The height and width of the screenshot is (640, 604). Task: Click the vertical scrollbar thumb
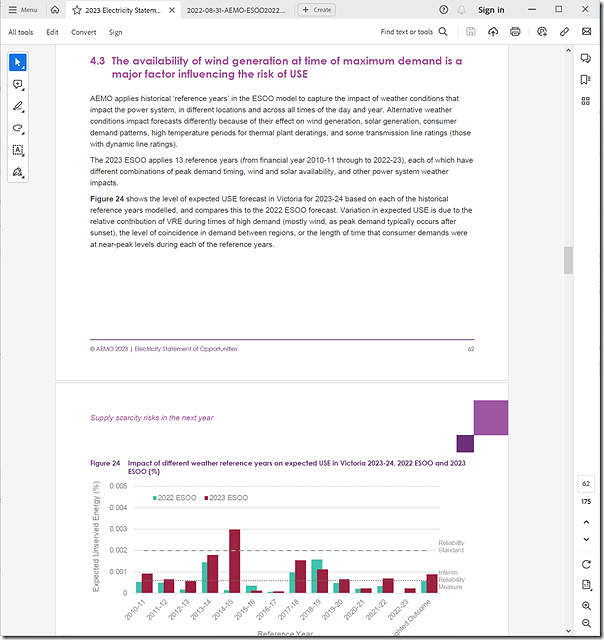tap(568, 260)
